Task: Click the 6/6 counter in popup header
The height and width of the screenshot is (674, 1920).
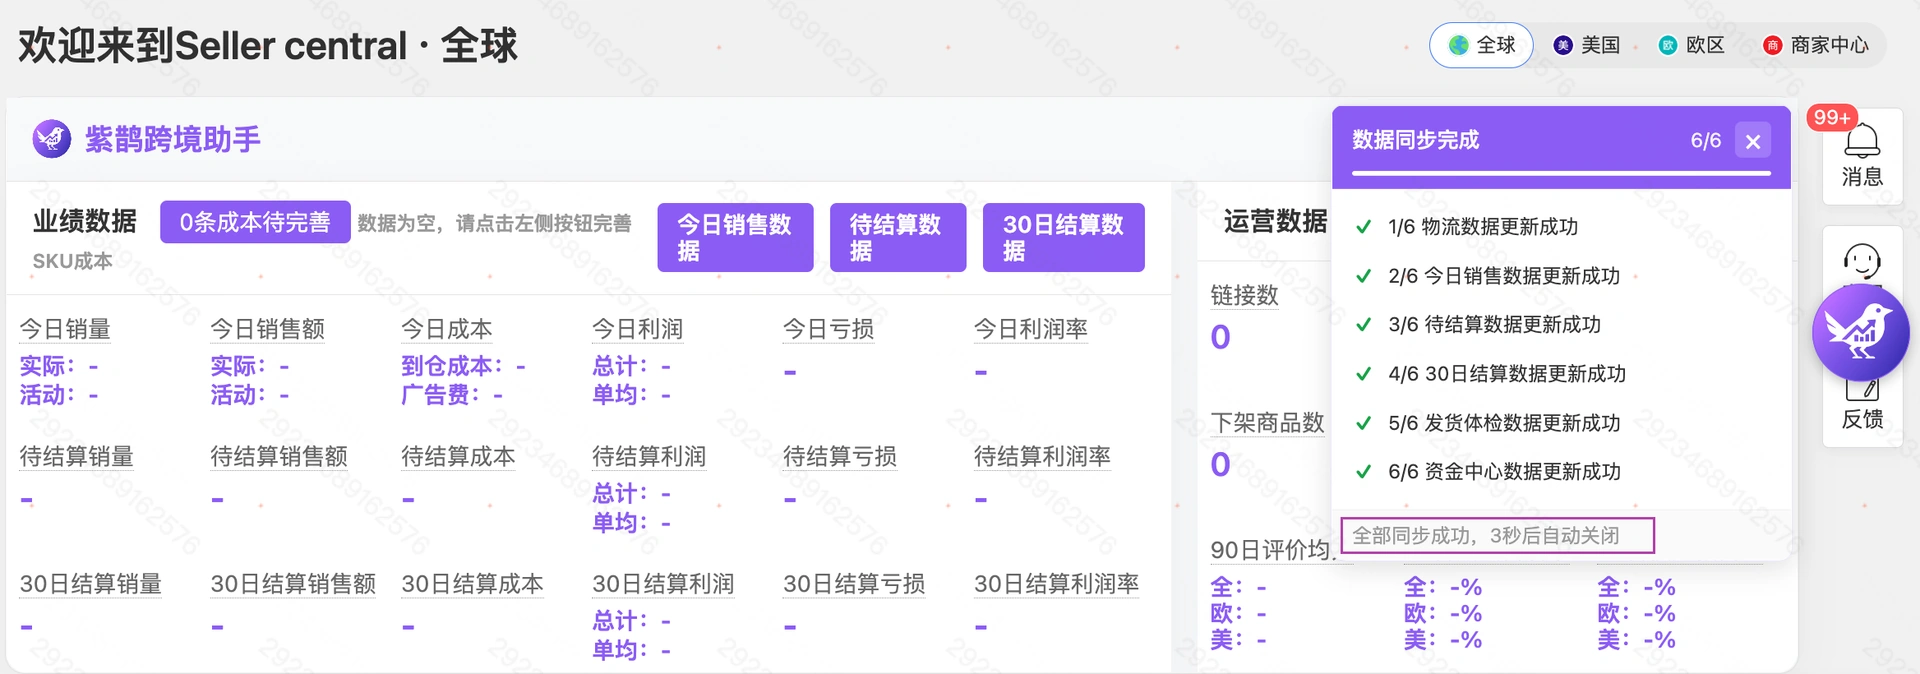Action: [1706, 141]
